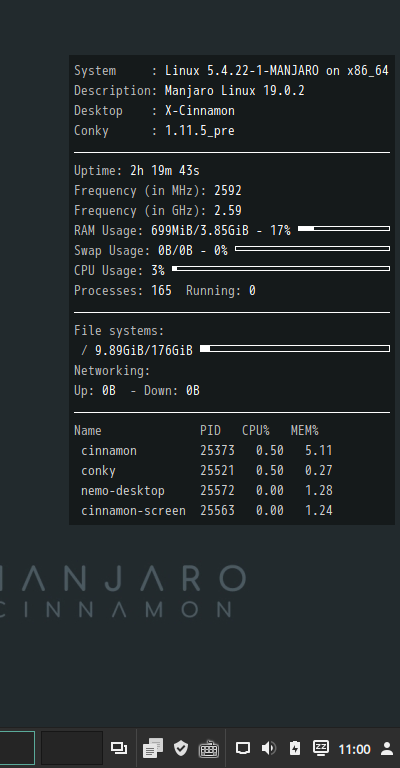The image size is (400, 768).
Task: Click uptime value '2h 19m 43s'
Action: [x=165, y=170]
